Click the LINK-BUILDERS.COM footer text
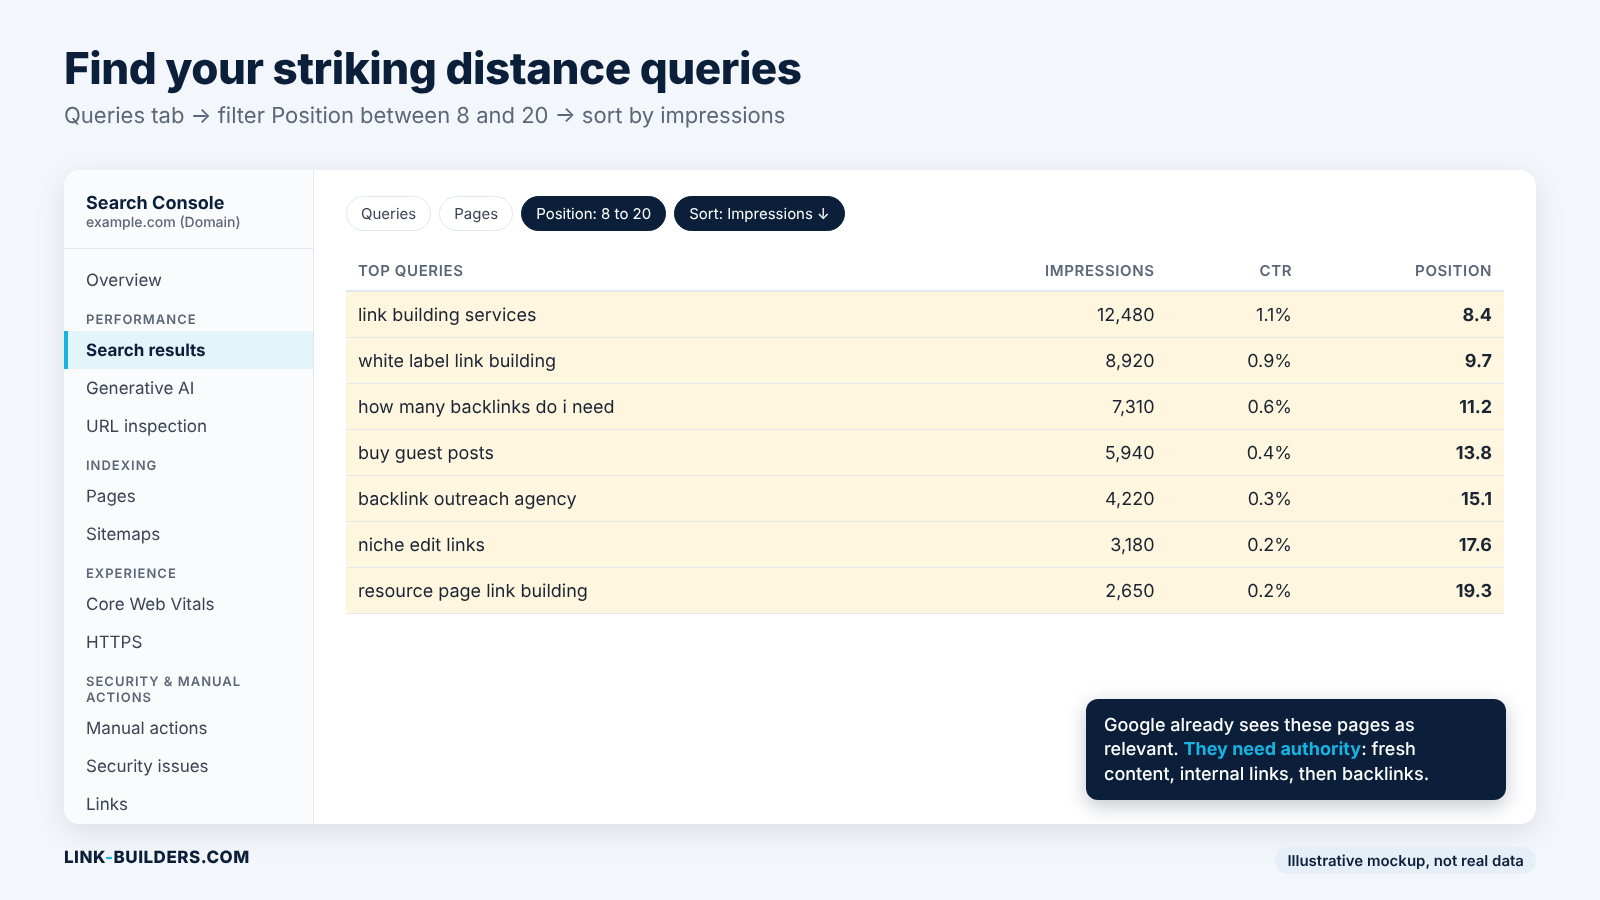Viewport: 1600px width, 900px height. coord(157,857)
